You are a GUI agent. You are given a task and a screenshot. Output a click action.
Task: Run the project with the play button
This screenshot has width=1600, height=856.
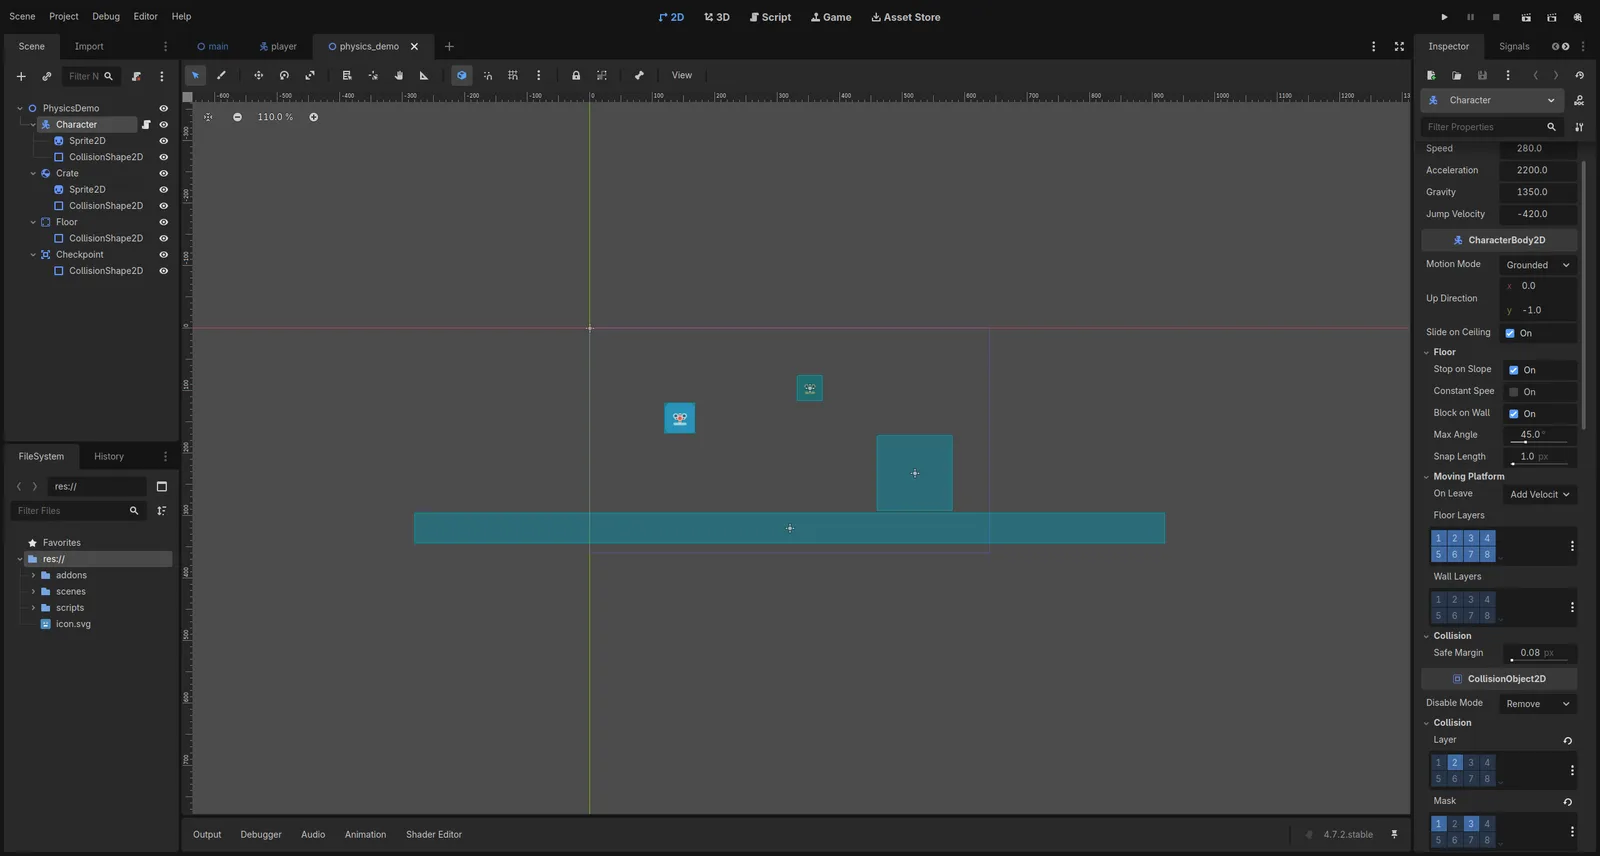1444,17
